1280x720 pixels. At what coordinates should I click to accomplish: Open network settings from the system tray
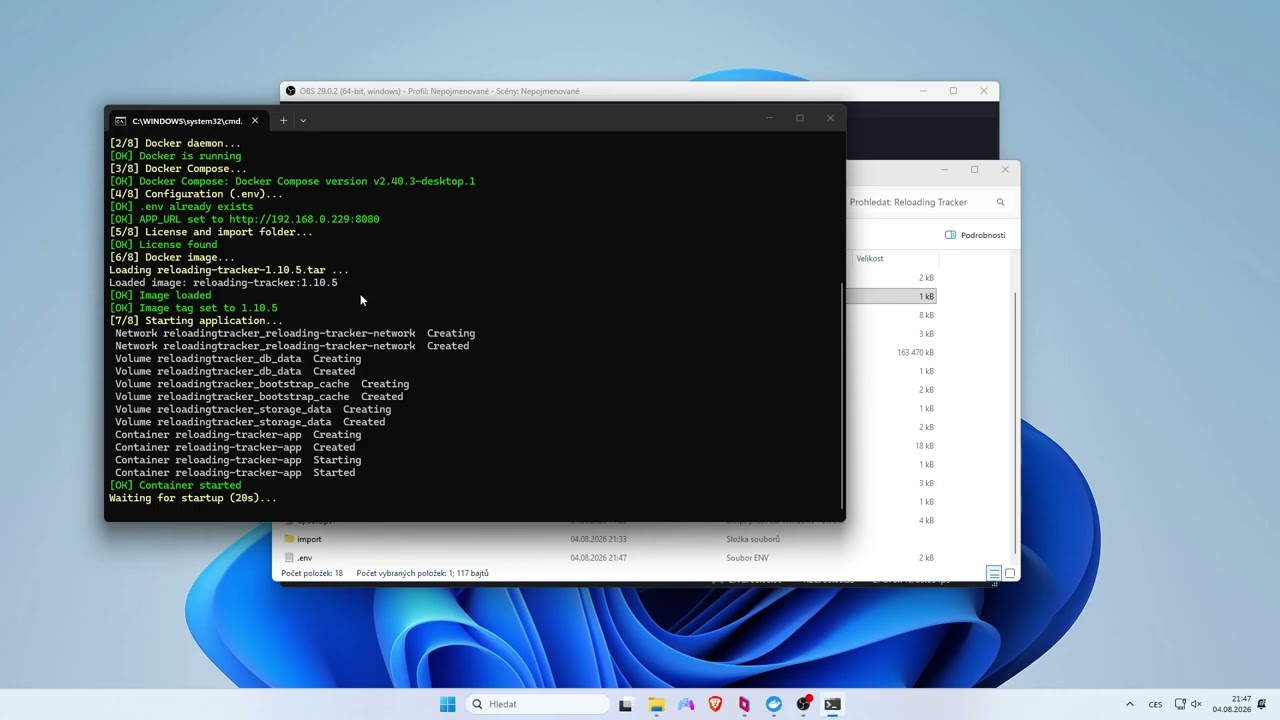point(1180,704)
